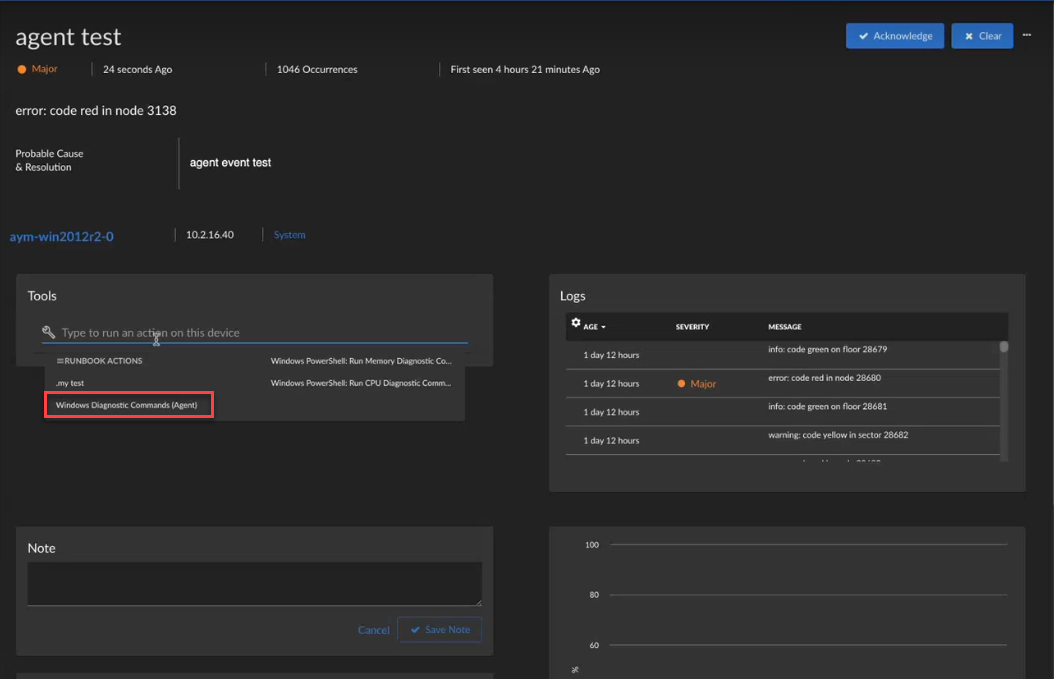Click the Acknowledge button
This screenshot has width=1054, height=679.
894,36
